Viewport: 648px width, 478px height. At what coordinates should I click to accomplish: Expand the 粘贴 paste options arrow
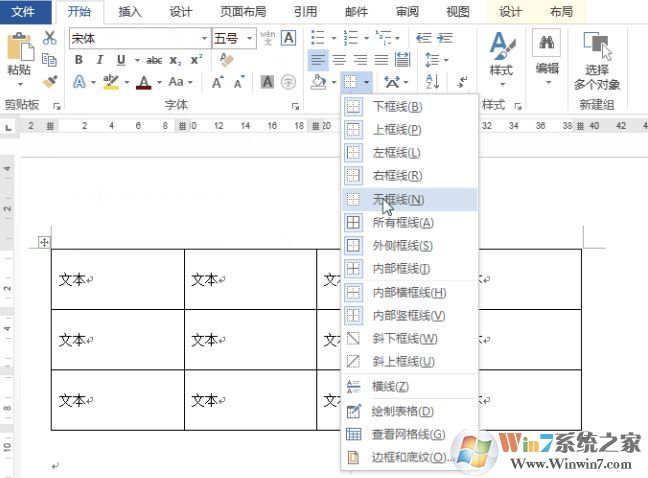pyautogui.click(x=20, y=84)
